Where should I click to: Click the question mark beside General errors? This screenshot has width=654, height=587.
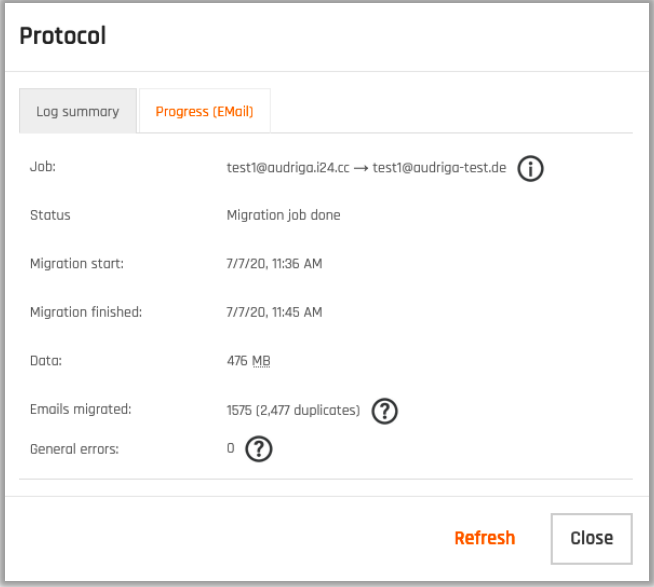pyautogui.click(x=259, y=449)
